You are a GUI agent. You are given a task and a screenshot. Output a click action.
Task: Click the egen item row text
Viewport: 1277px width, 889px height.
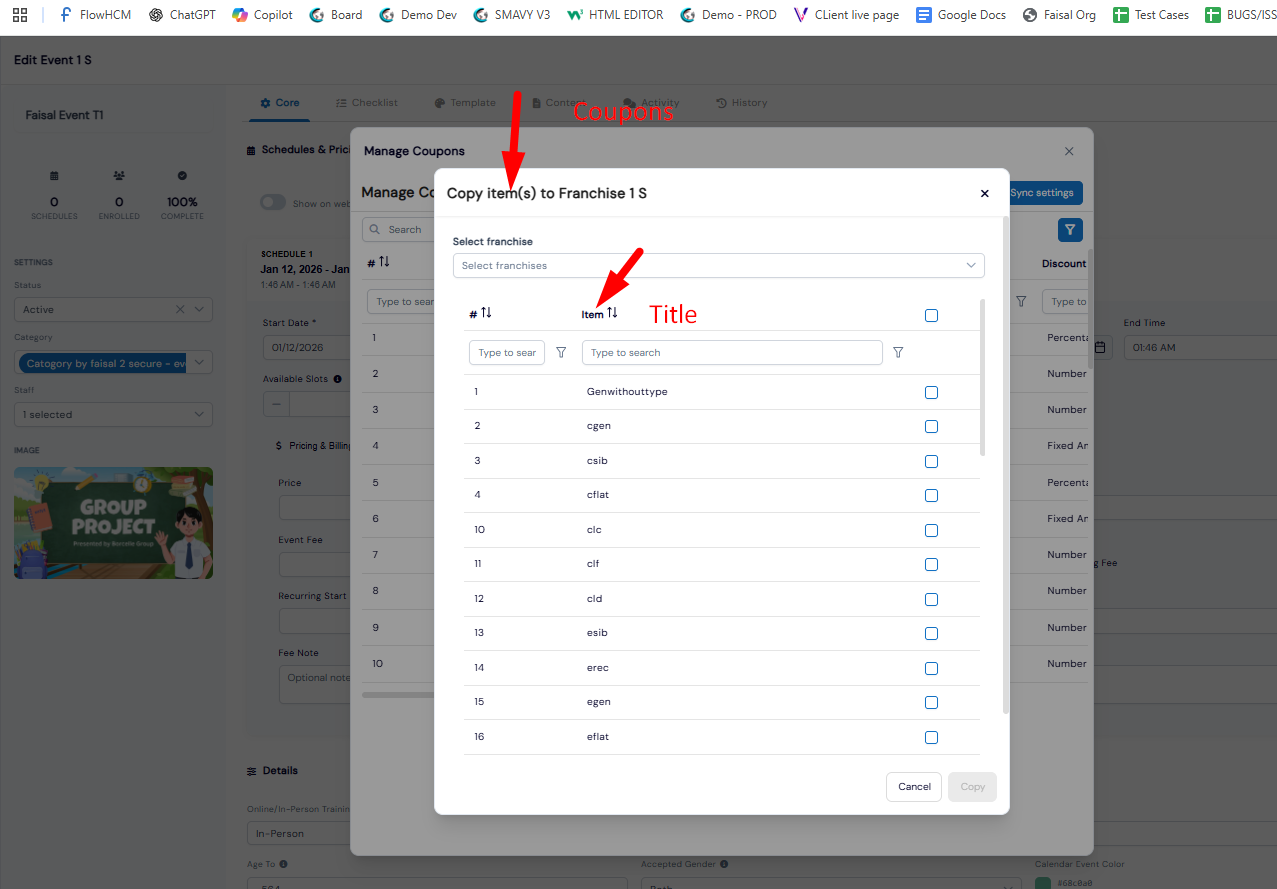click(598, 702)
